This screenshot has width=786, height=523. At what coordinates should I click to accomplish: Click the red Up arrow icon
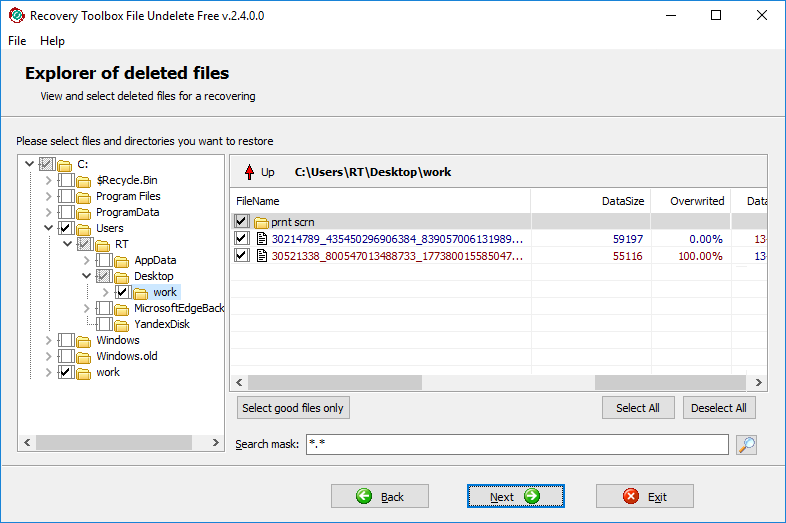[250, 172]
